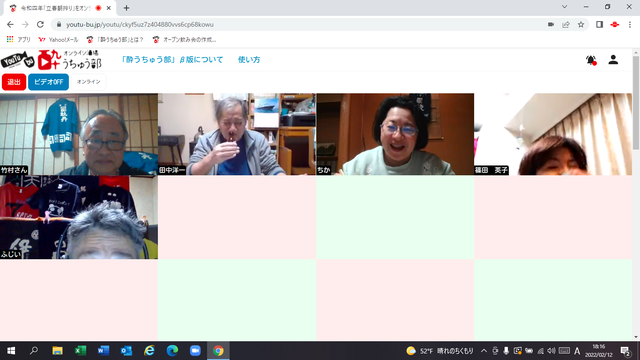Click the browser forward arrow
This screenshot has height=360, width=640.
25,24
